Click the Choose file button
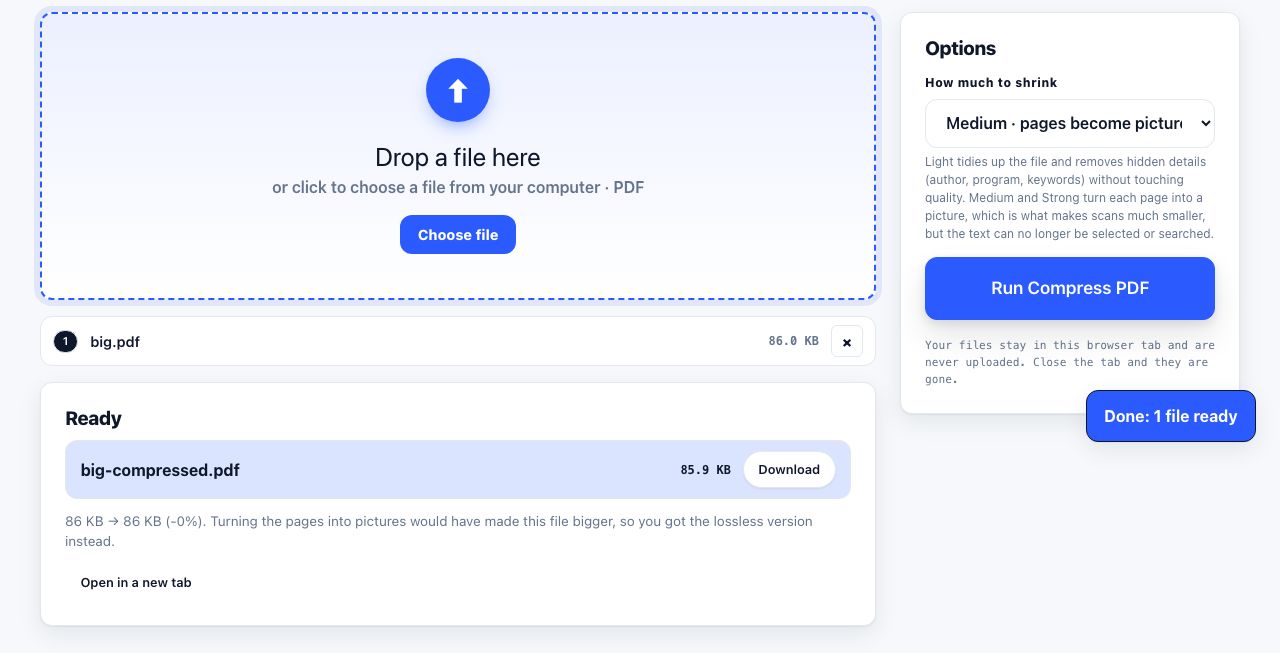The image size is (1280, 653). coord(458,235)
